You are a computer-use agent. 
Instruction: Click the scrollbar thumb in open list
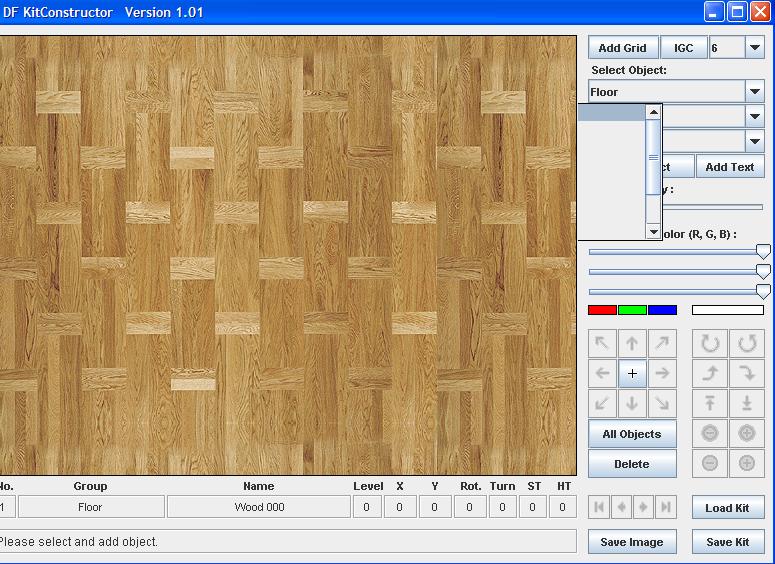click(x=653, y=157)
